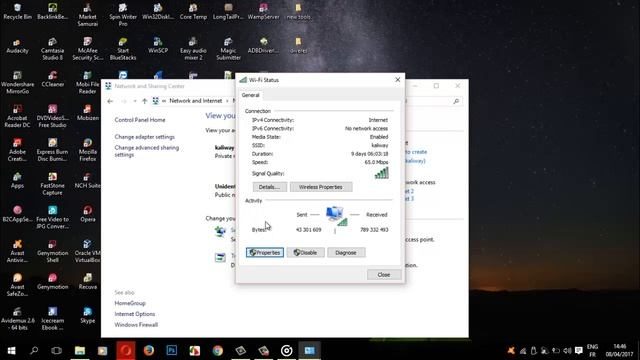Open Change adapter settings link
This screenshot has height=360, width=640.
pyautogui.click(x=144, y=137)
